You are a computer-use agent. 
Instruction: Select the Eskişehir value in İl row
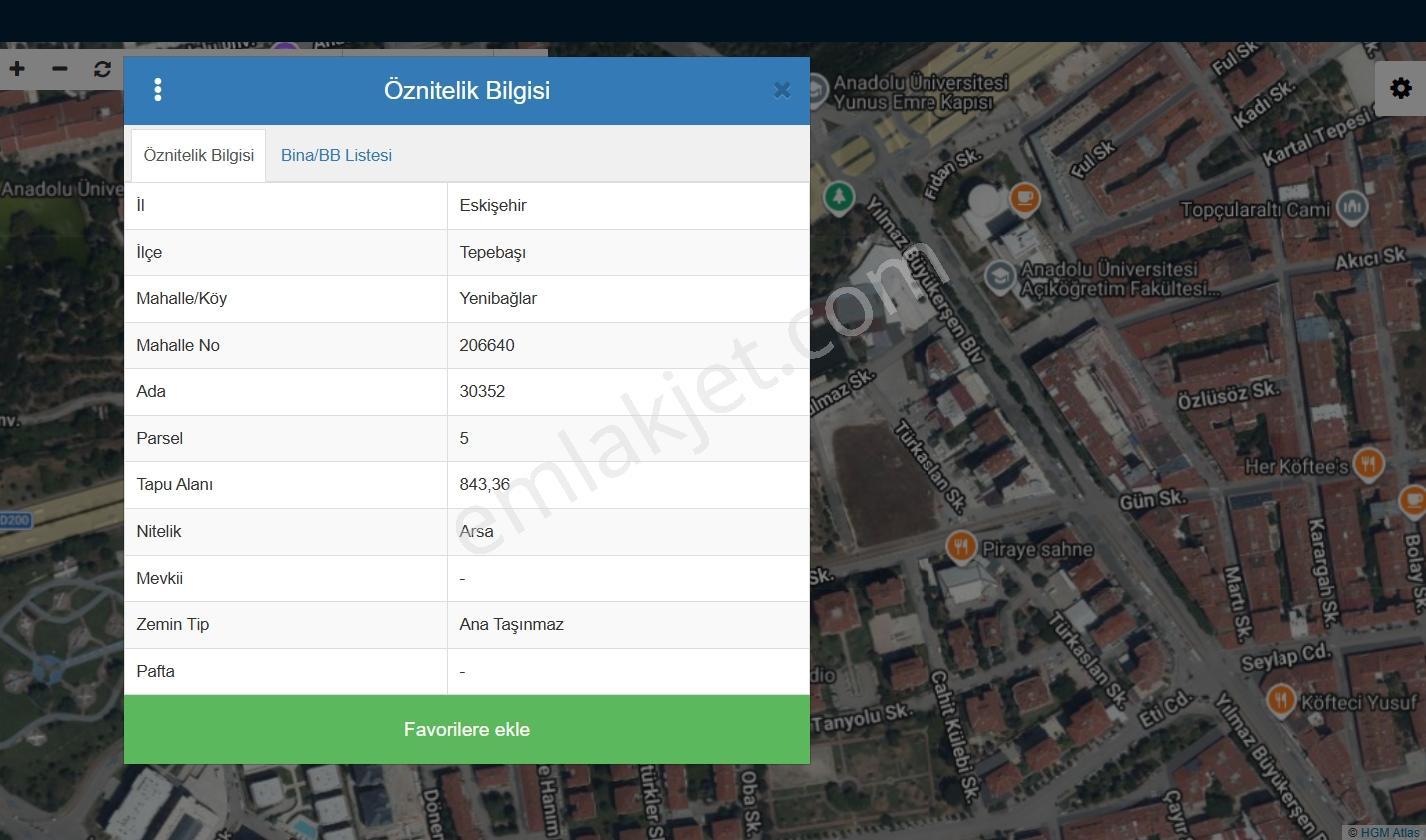pos(493,206)
